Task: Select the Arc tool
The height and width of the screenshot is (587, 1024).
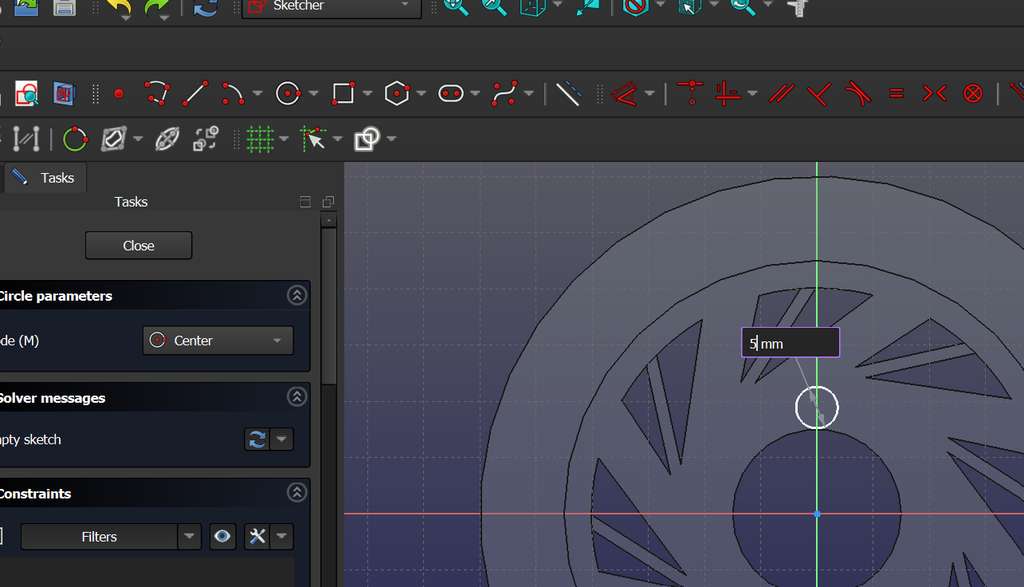Action: (x=232, y=94)
